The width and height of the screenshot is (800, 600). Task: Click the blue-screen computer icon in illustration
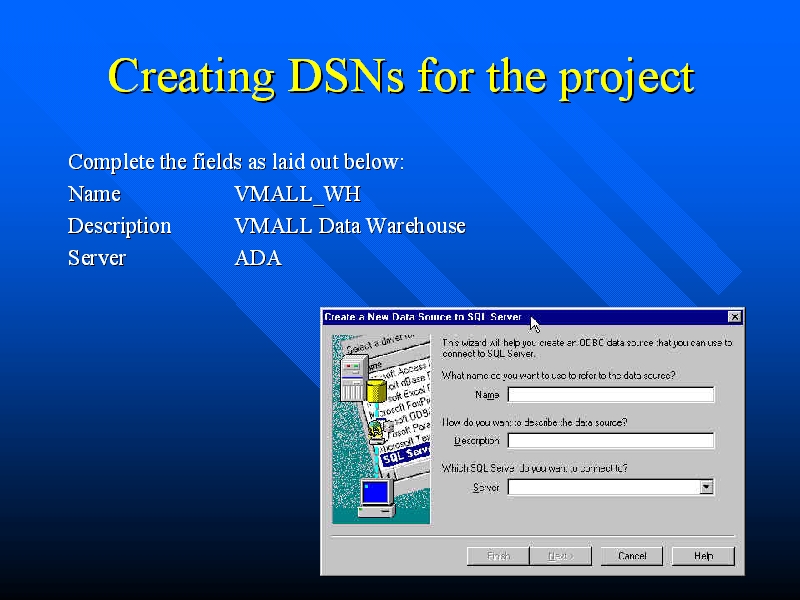pos(375,496)
